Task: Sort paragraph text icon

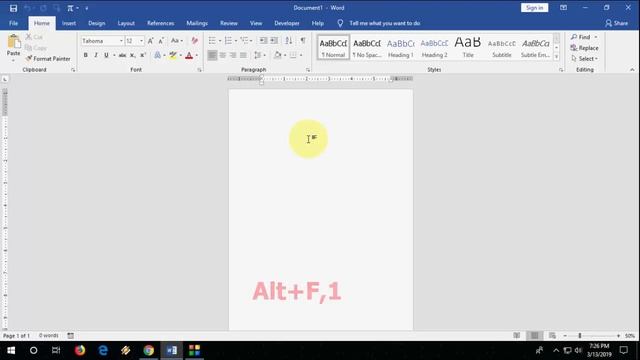Action: point(289,40)
